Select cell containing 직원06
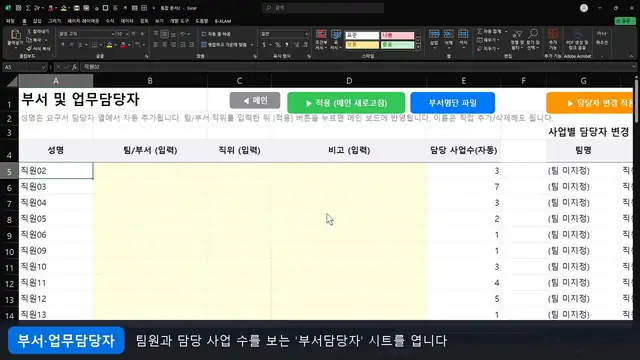The width and height of the screenshot is (640, 360). coord(56,235)
